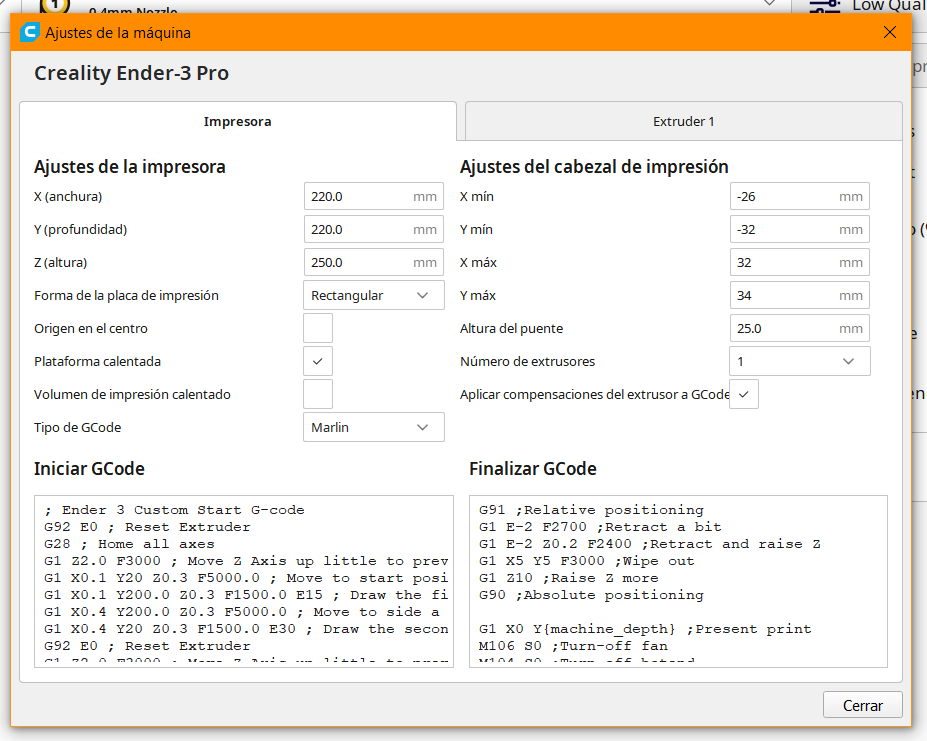Toggle Aplicar compensaciones del extrusor a GCode
The image size is (927, 741).
tap(744, 394)
